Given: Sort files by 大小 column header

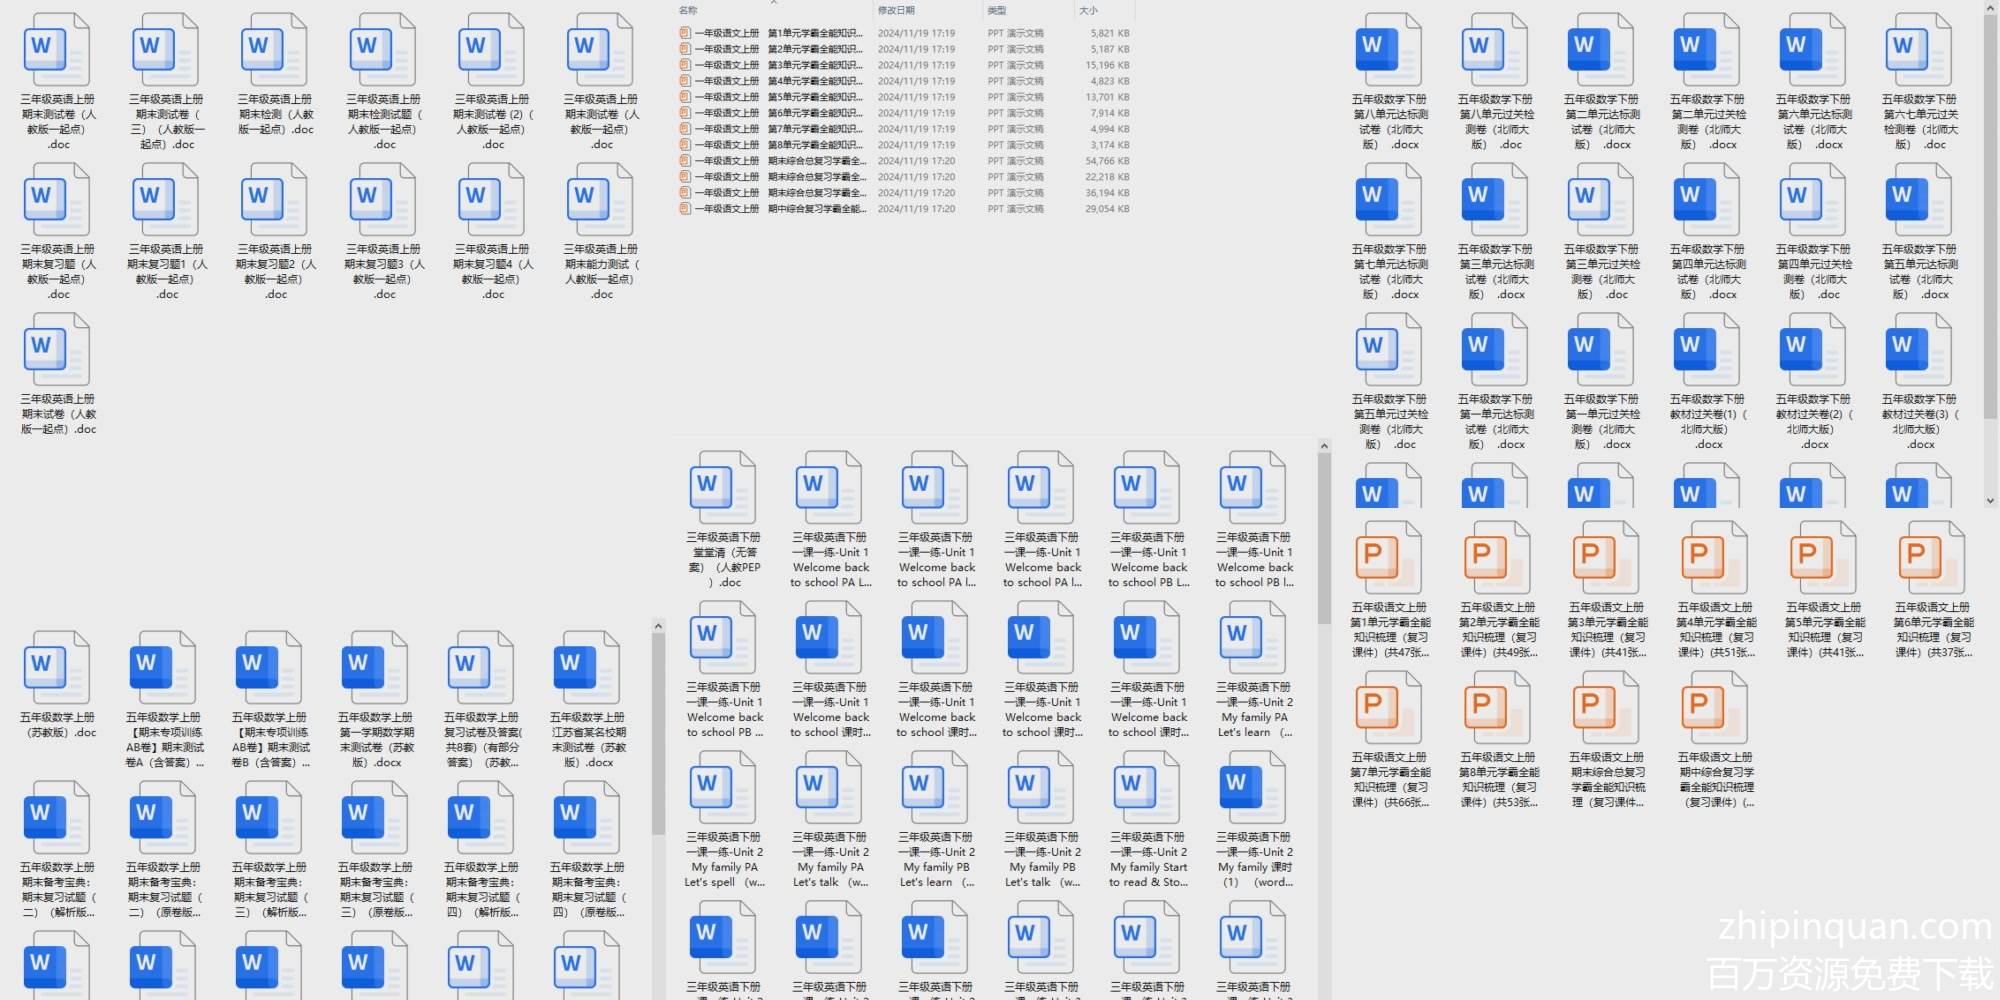Looking at the screenshot, I should pyautogui.click(x=1088, y=10).
